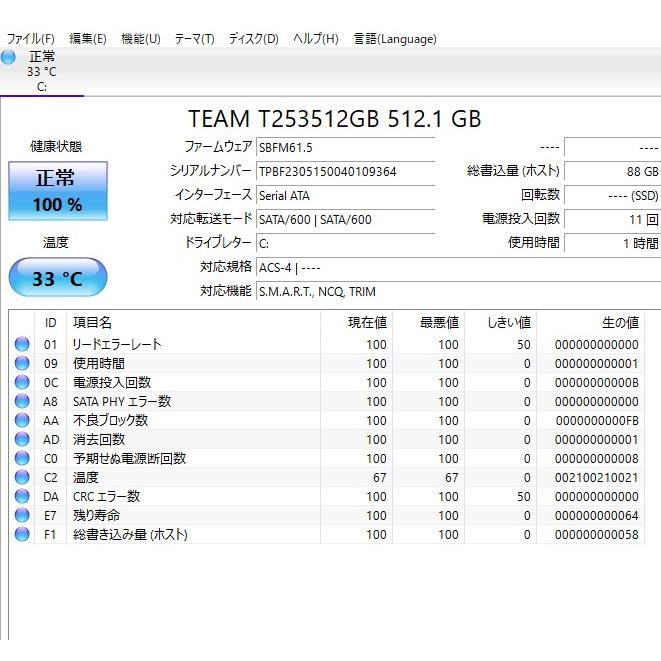Click status orb for E7 残り寿命
Image resolution: width=661 pixels, height=661 pixels.
(x=22, y=515)
